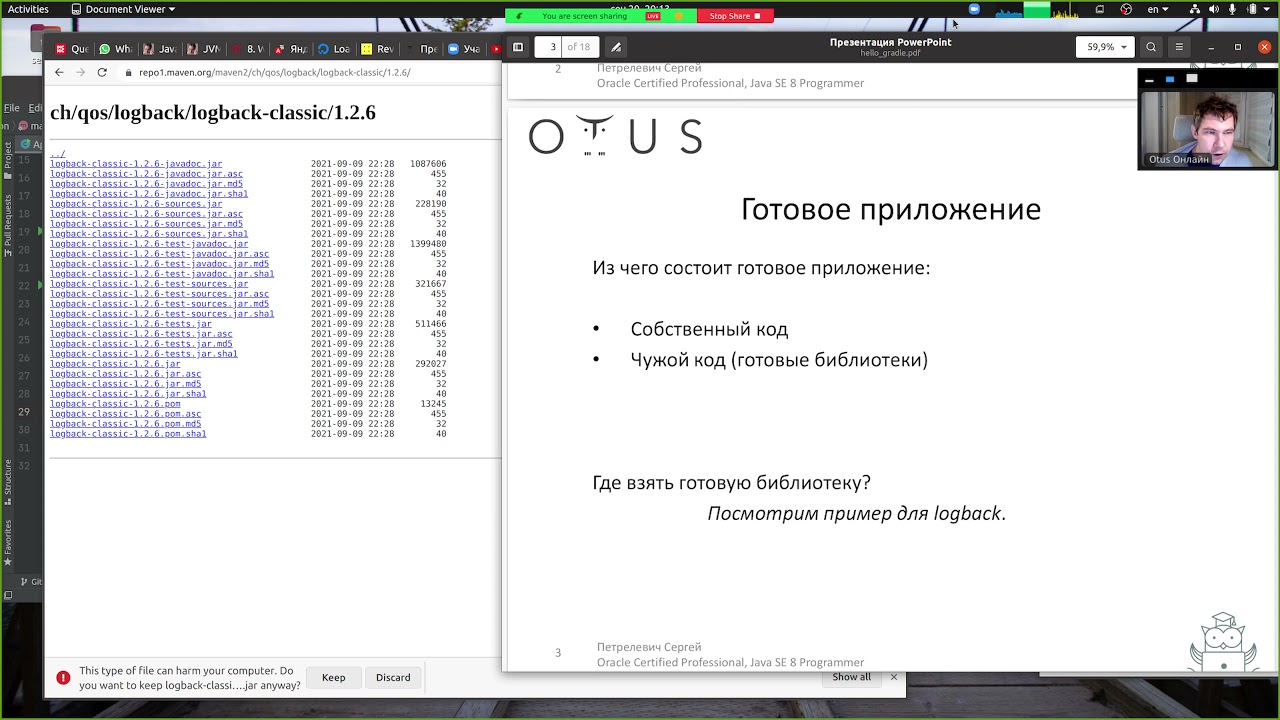Open the Favorites tool window in IDE
1280x720 pixels.
pyautogui.click(x=8, y=541)
